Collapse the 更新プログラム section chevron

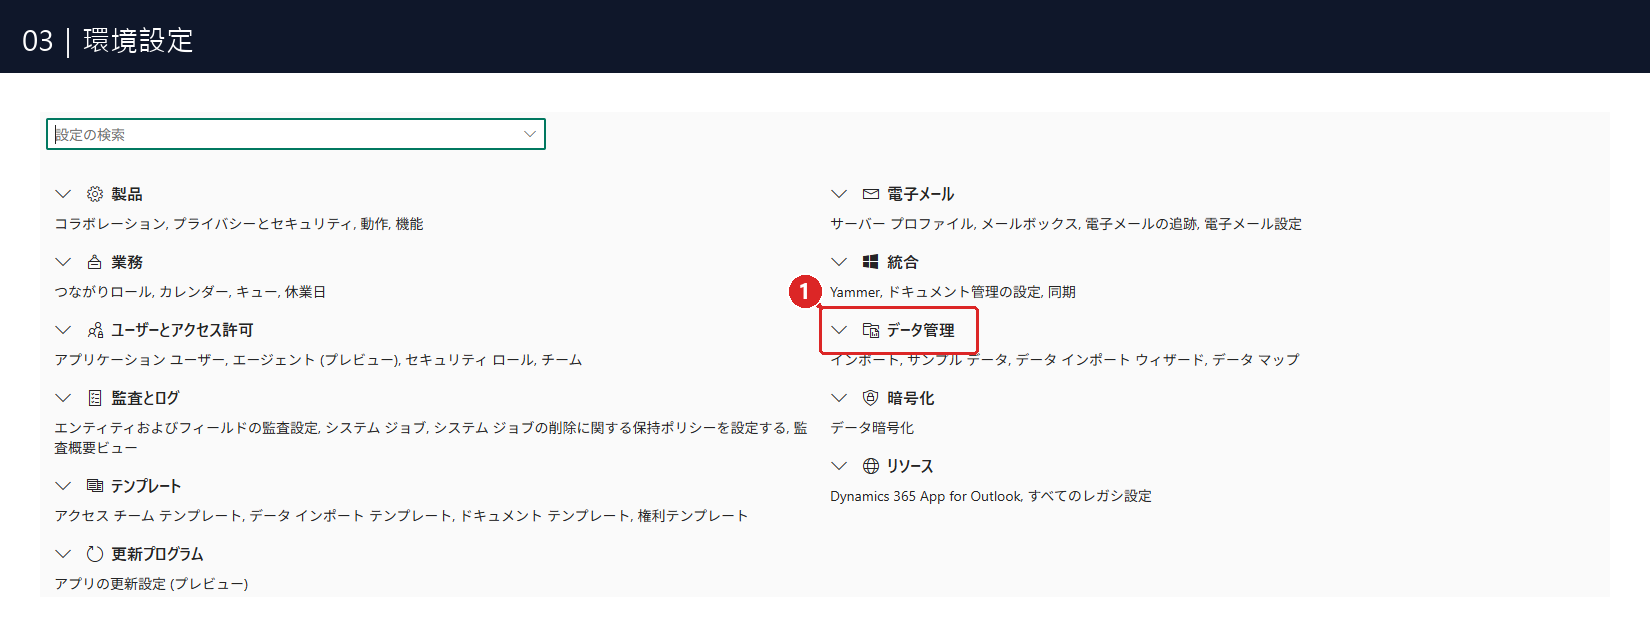tap(63, 554)
